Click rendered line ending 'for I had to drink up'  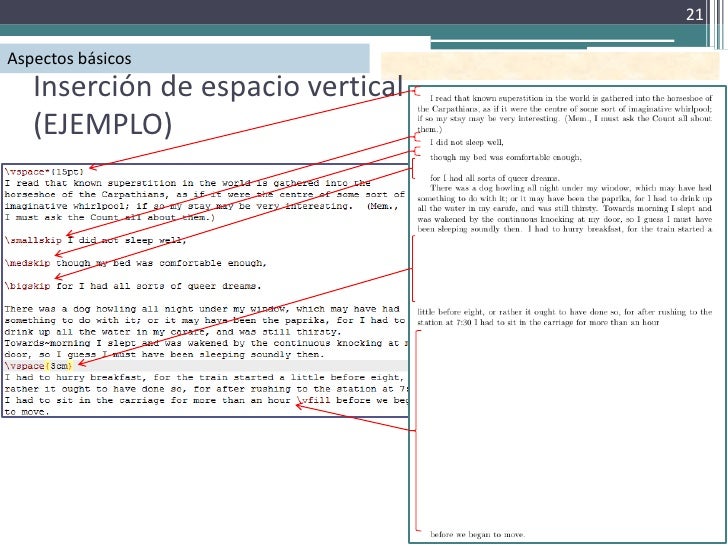click(565, 198)
